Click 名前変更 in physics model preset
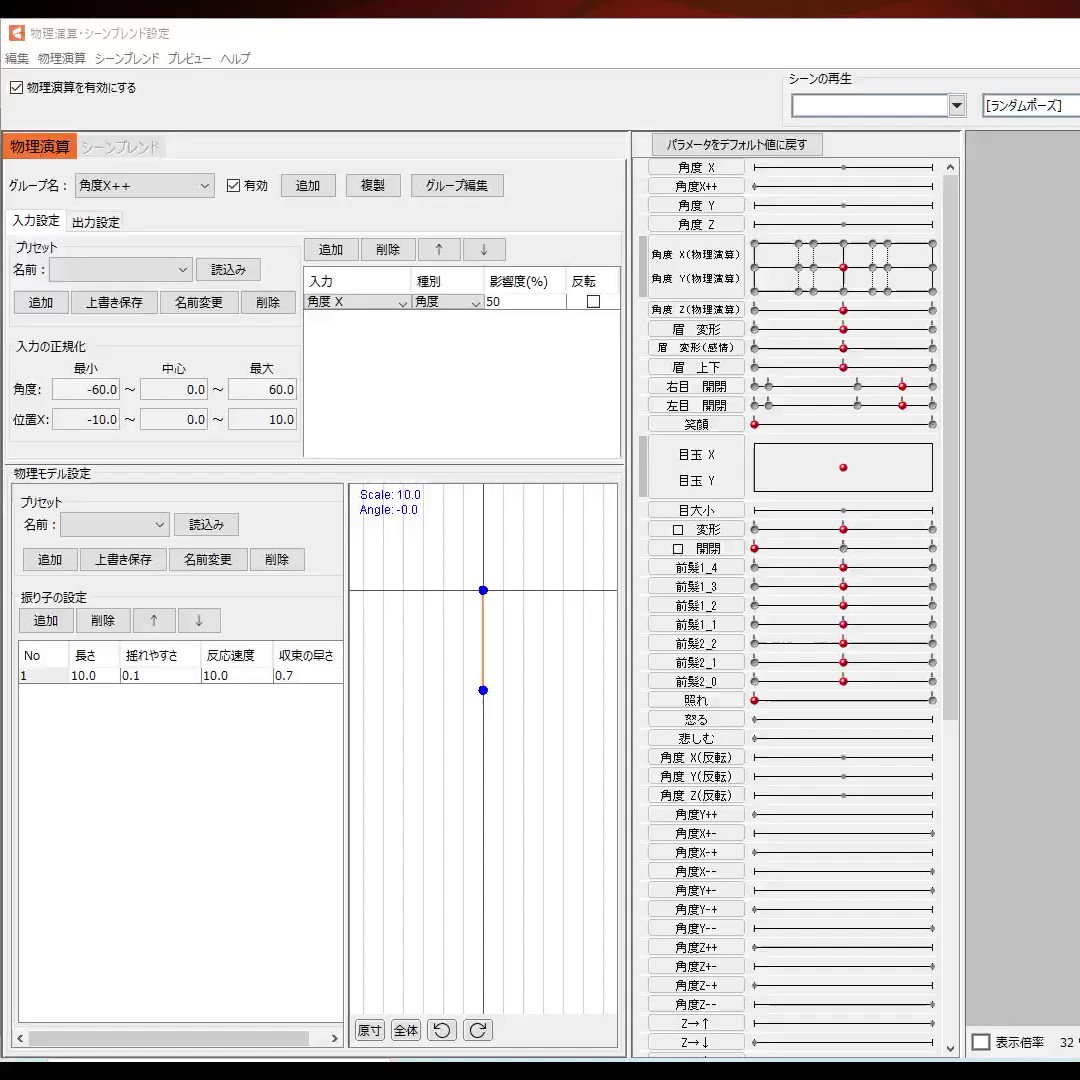Viewport: 1080px width, 1080px height. click(207, 559)
